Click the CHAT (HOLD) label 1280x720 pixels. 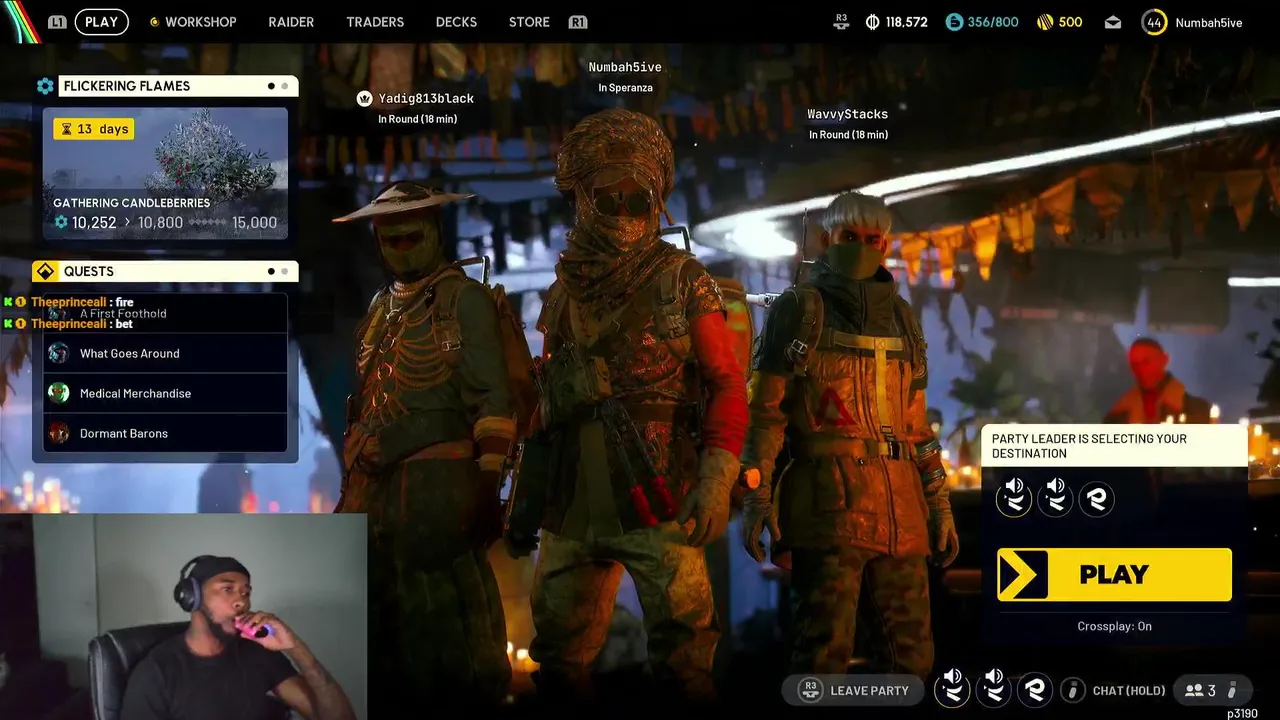point(1129,690)
